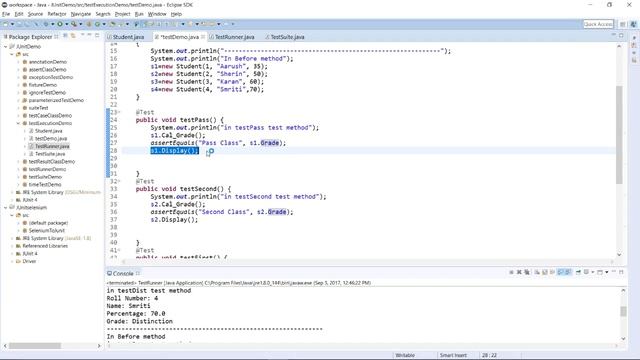This screenshot has width=640, height=360.
Task: Click Remove All Terminated Launches icon
Action: pos(527,272)
